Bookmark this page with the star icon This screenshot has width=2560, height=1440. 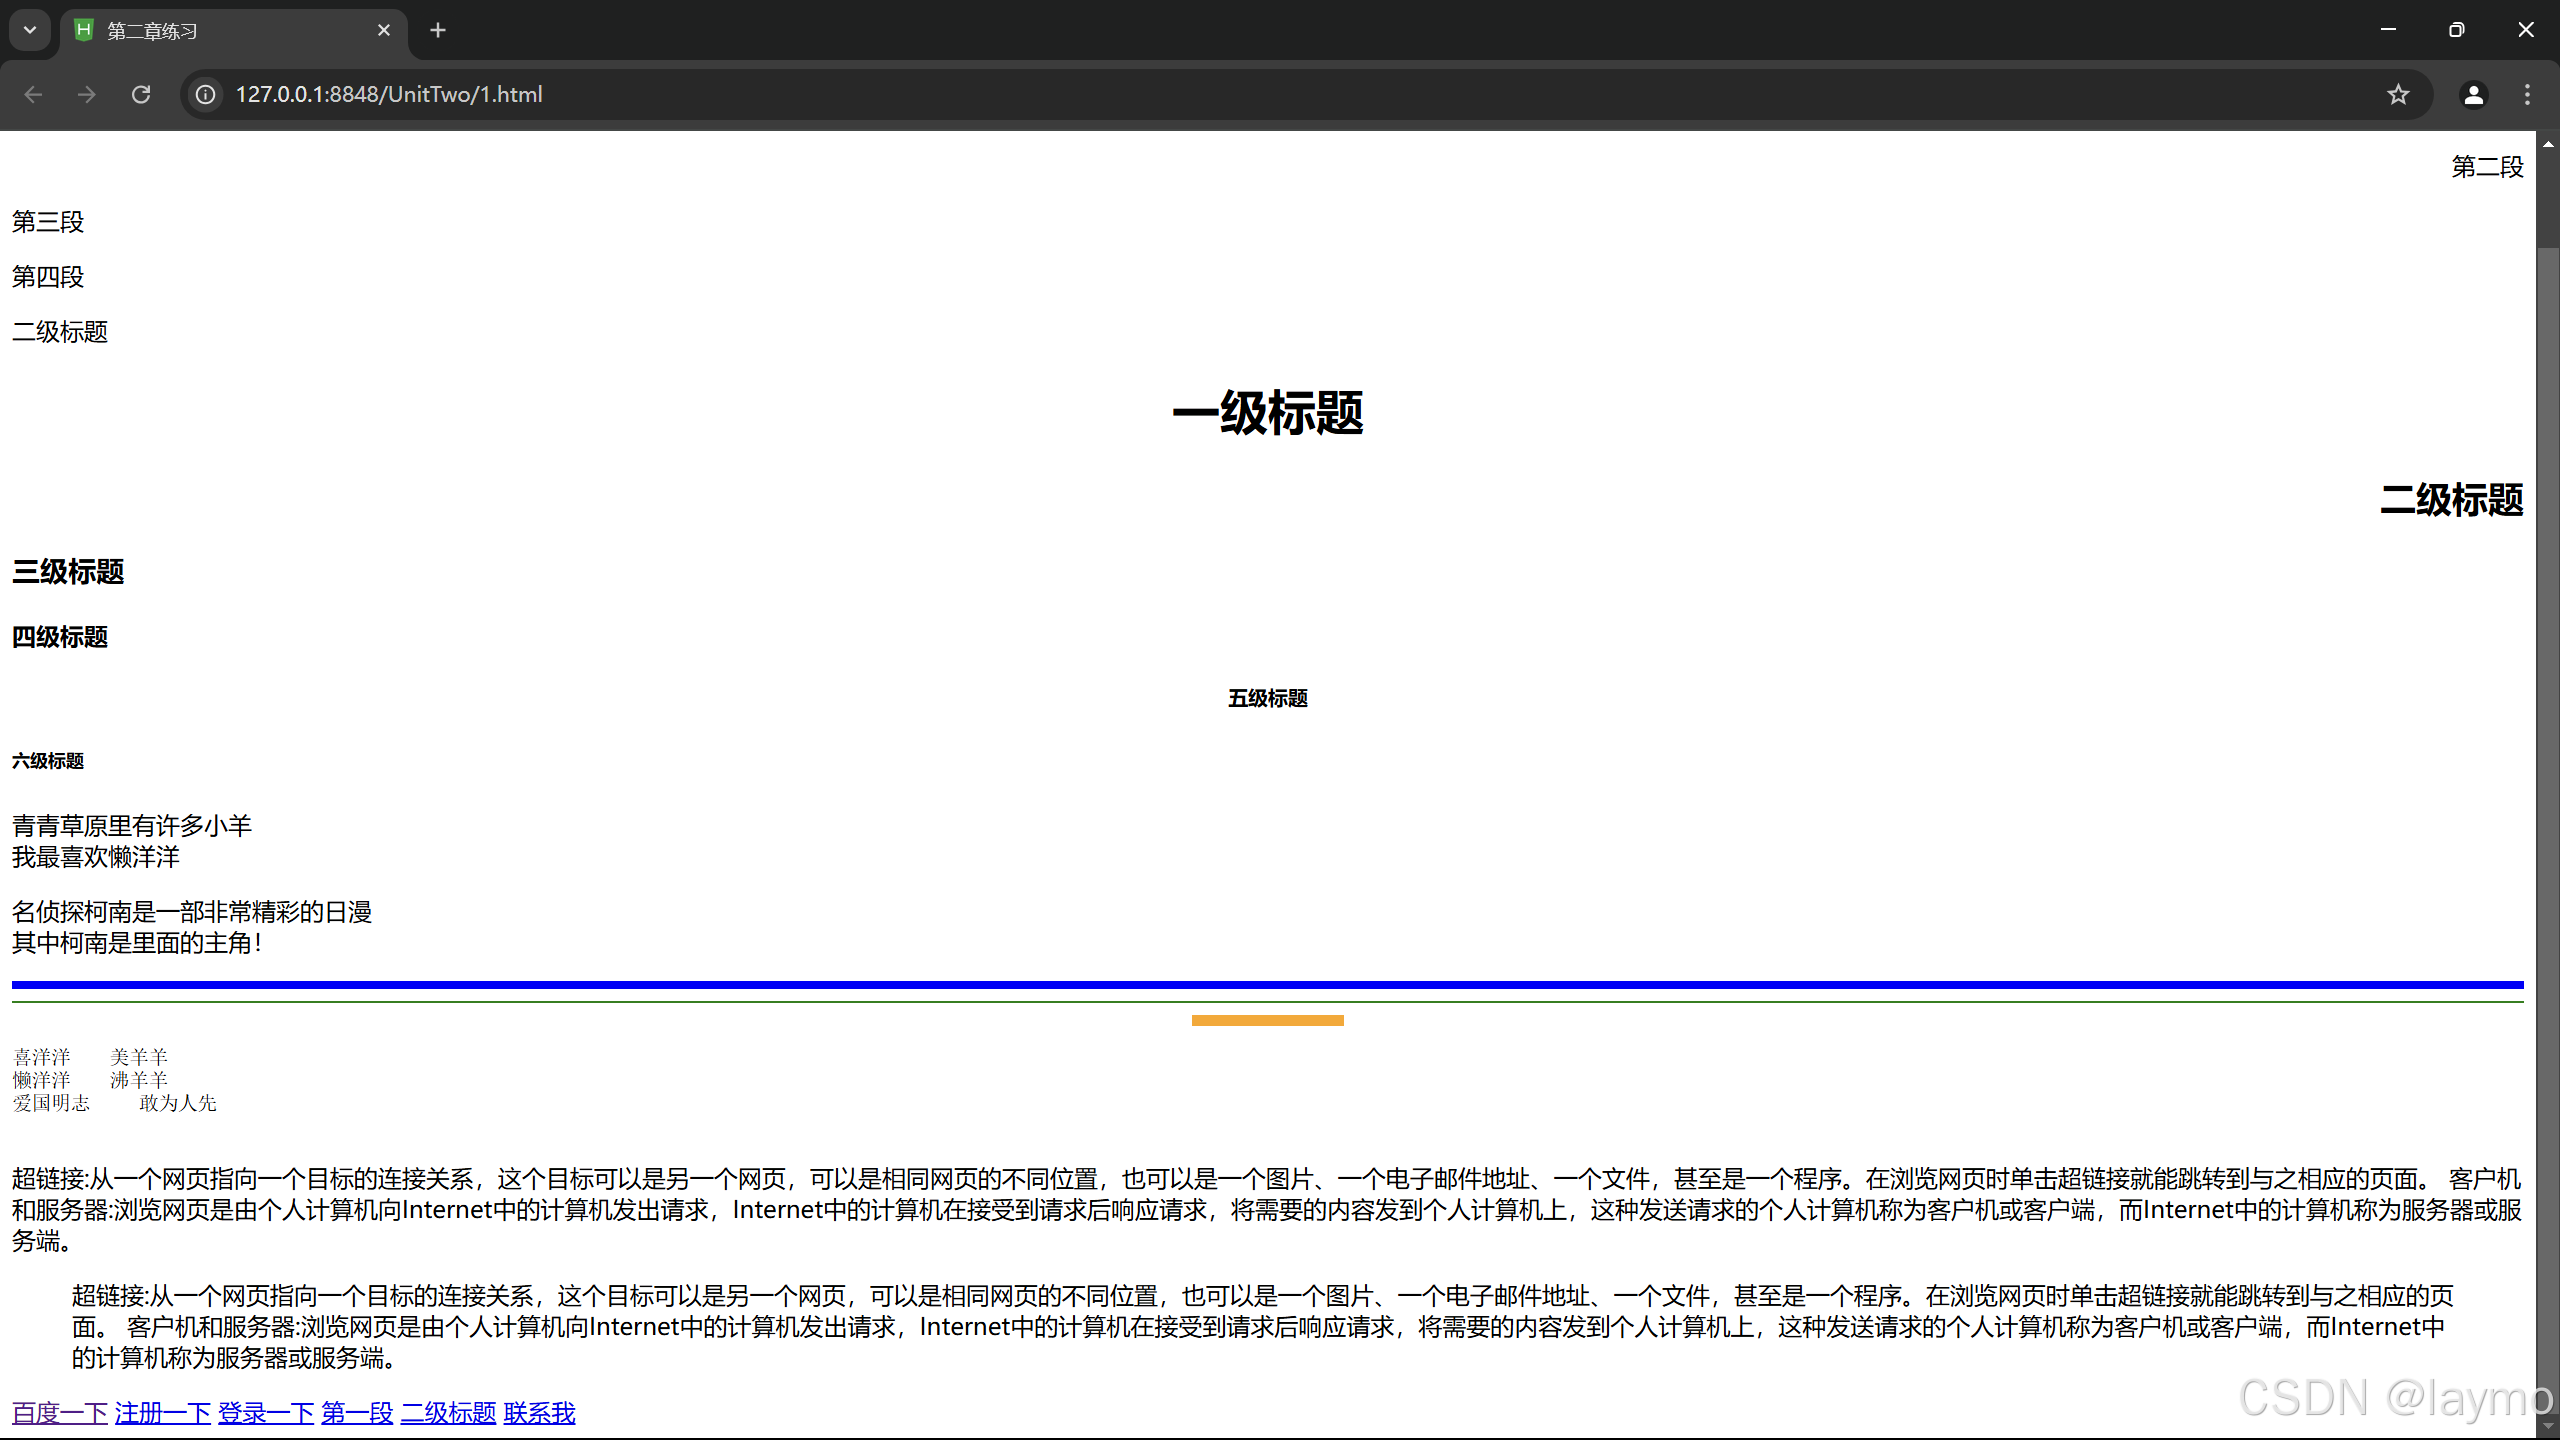click(x=2398, y=94)
